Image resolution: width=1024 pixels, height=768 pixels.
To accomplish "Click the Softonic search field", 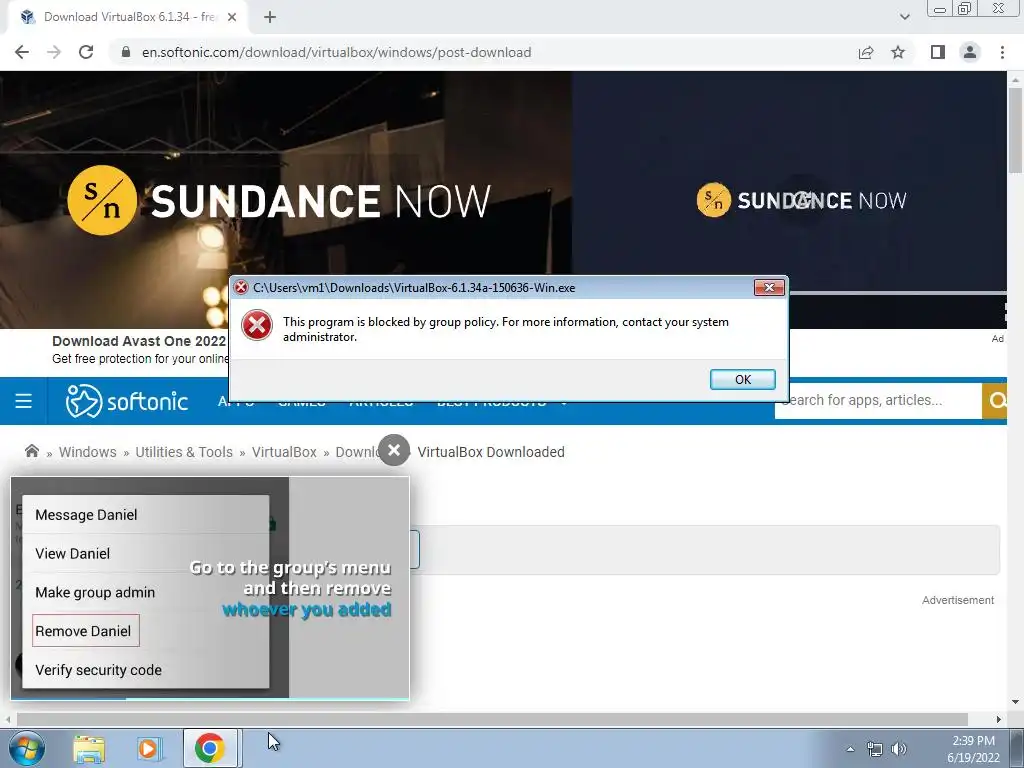I will (878, 400).
